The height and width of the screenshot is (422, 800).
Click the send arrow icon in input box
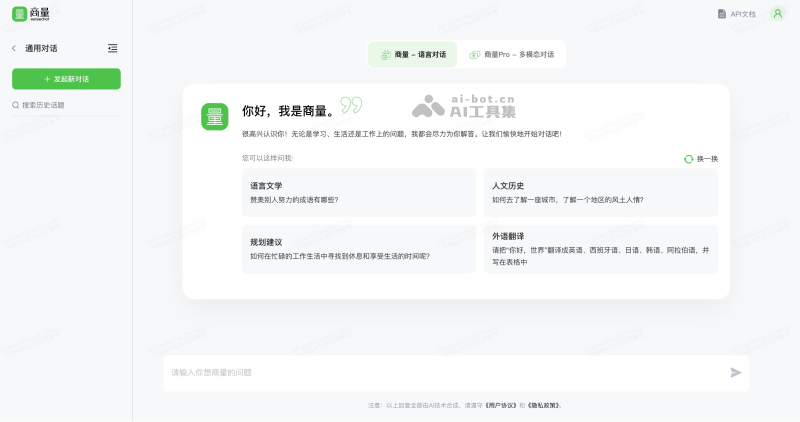click(x=736, y=372)
